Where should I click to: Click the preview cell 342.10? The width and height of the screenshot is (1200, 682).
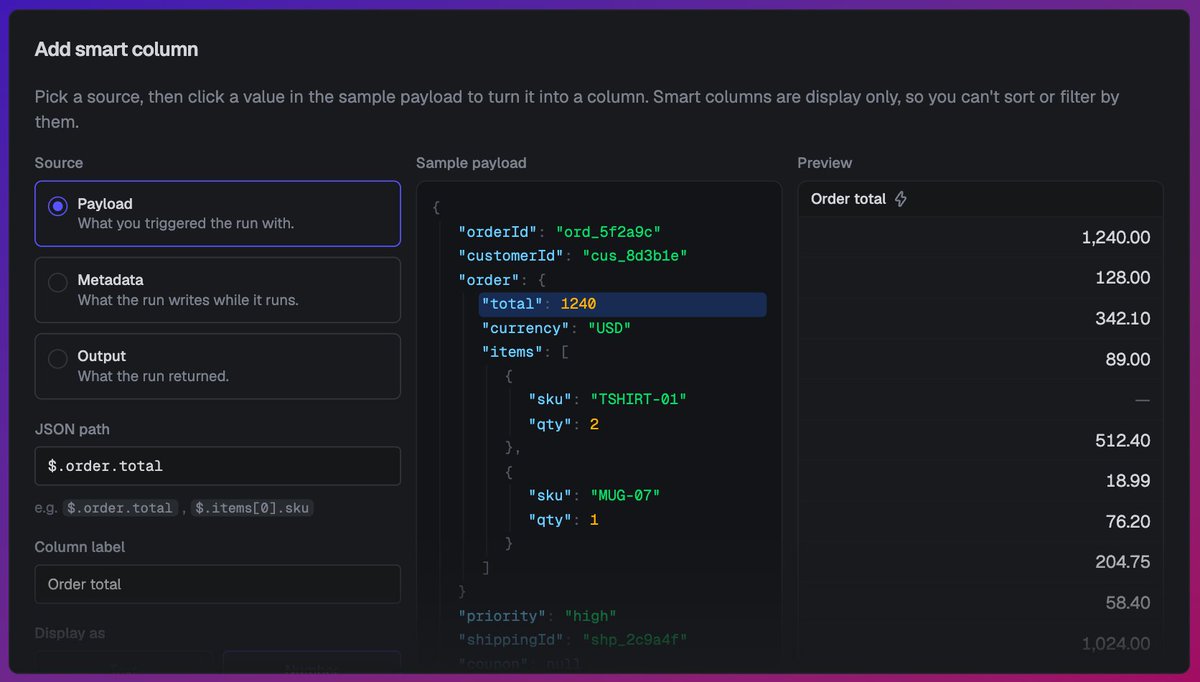coord(981,319)
